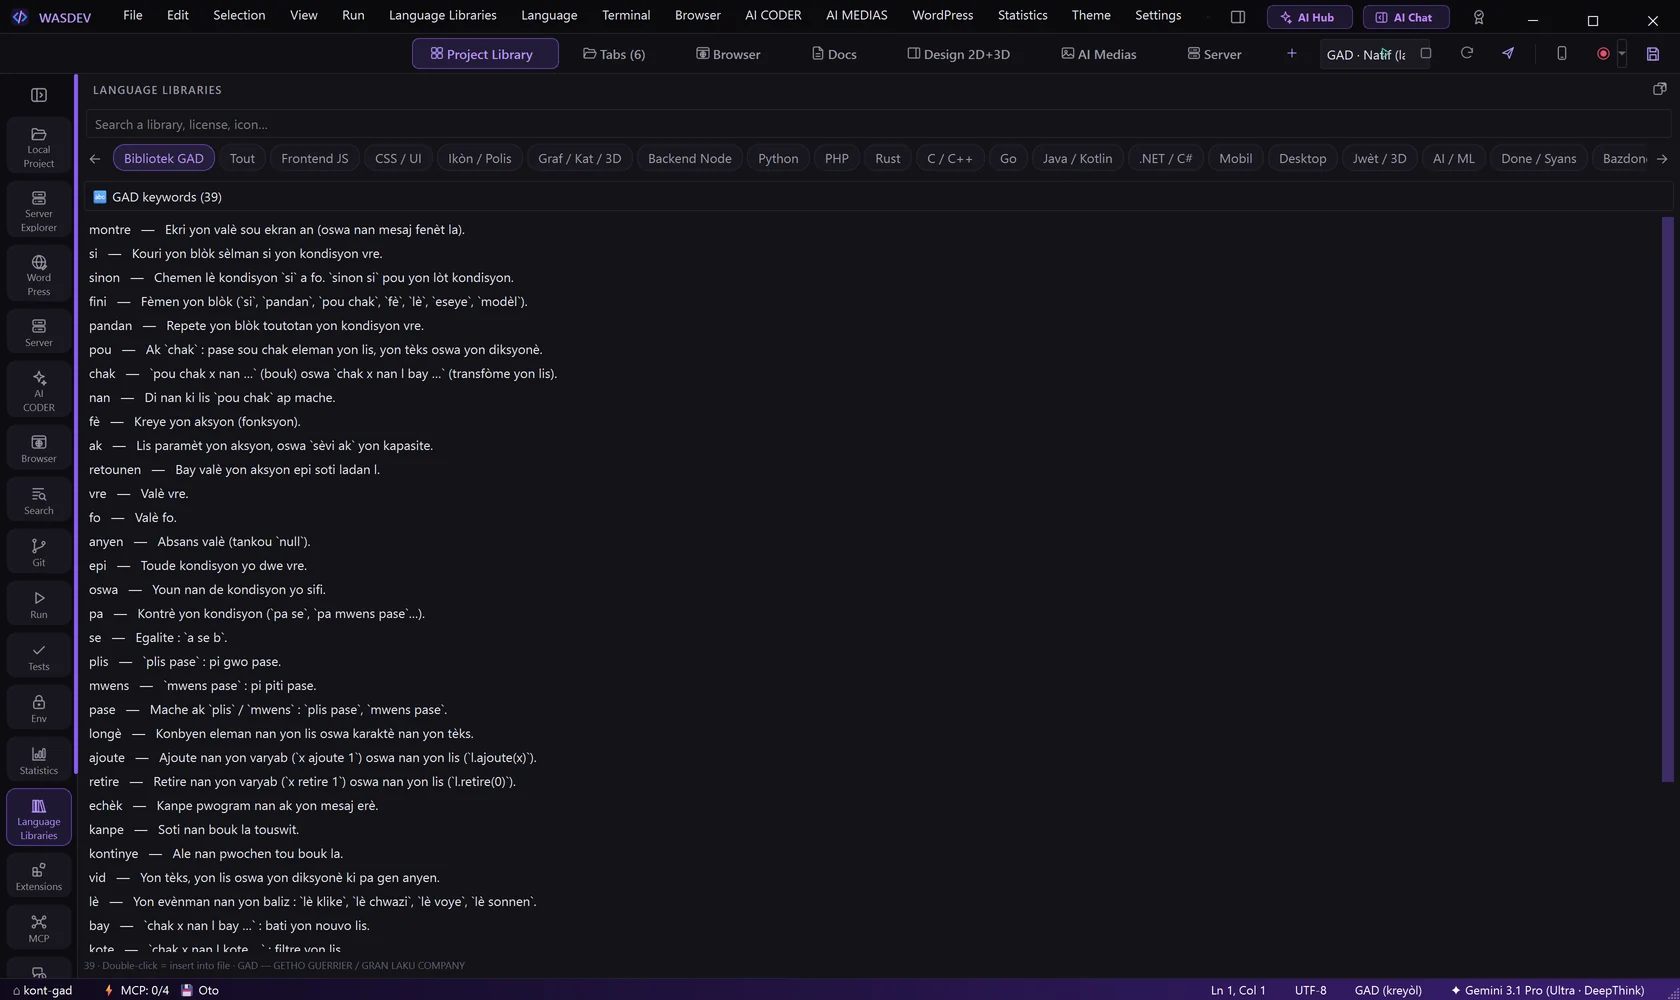Open the AI Chat button
The height and width of the screenshot is (1000, 1680).
1406,17
